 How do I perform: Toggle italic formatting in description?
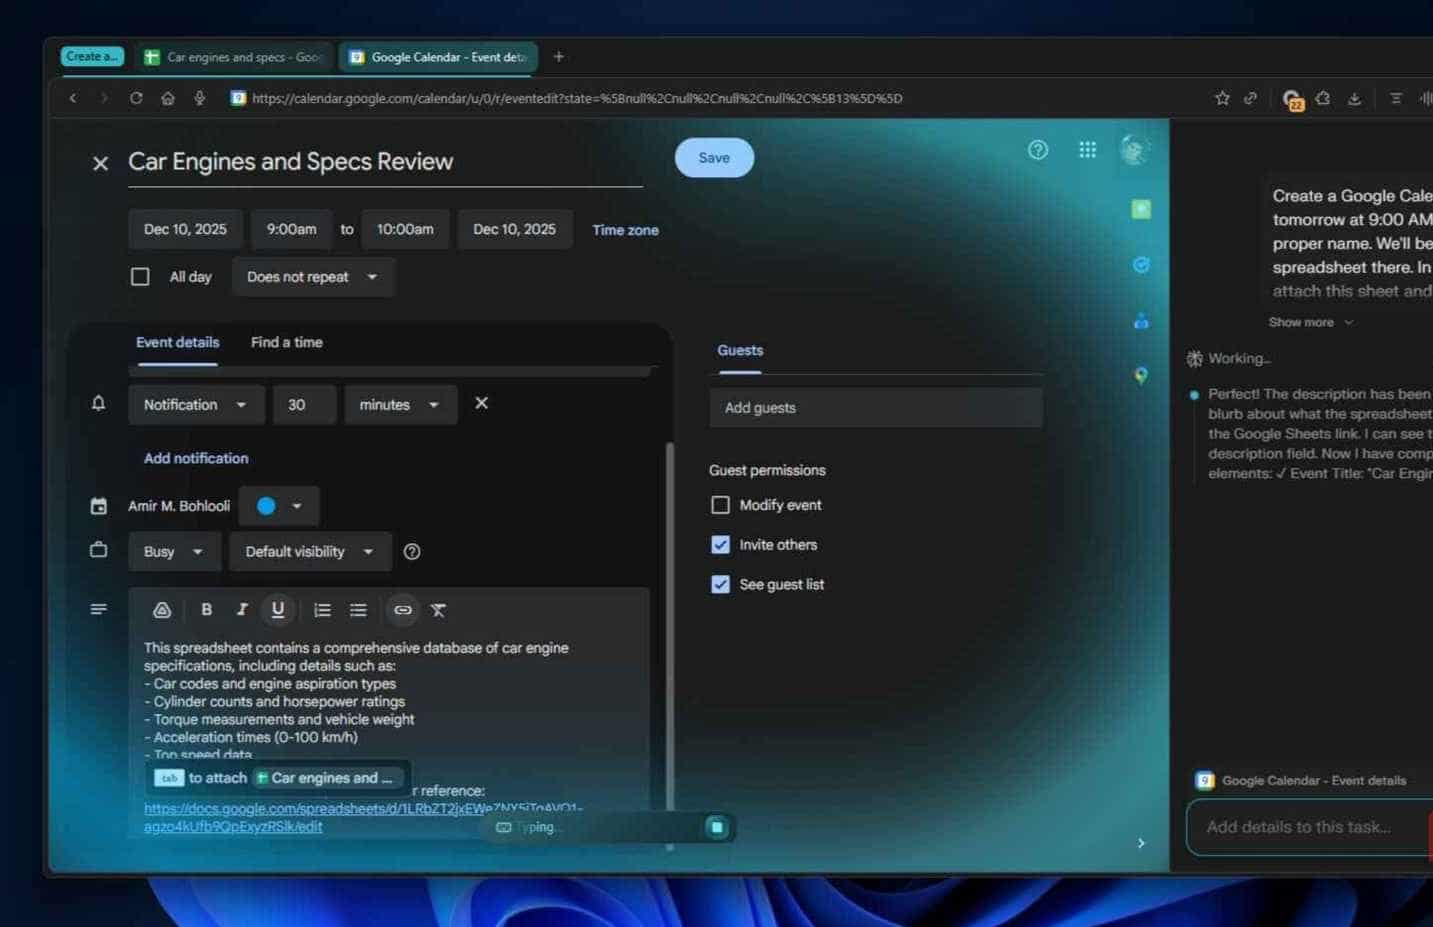point(241,610)
